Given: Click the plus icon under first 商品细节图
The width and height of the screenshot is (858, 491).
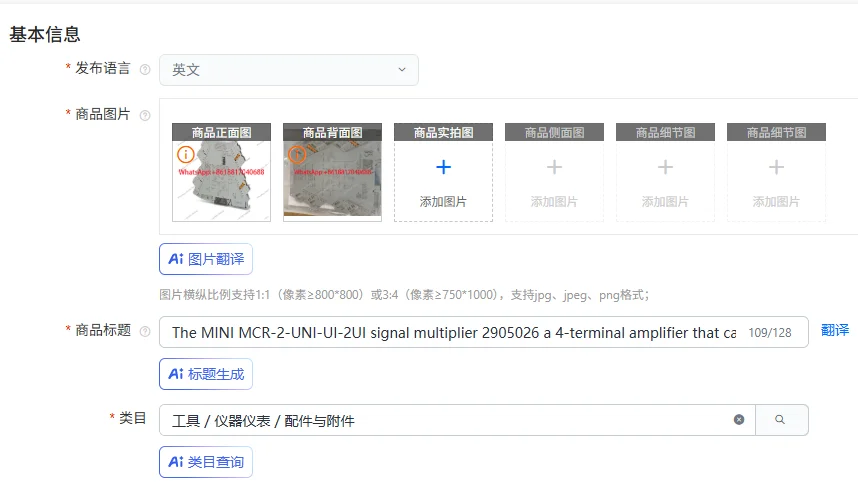Looking at the screenshot, I should click(x=665, y=167).
